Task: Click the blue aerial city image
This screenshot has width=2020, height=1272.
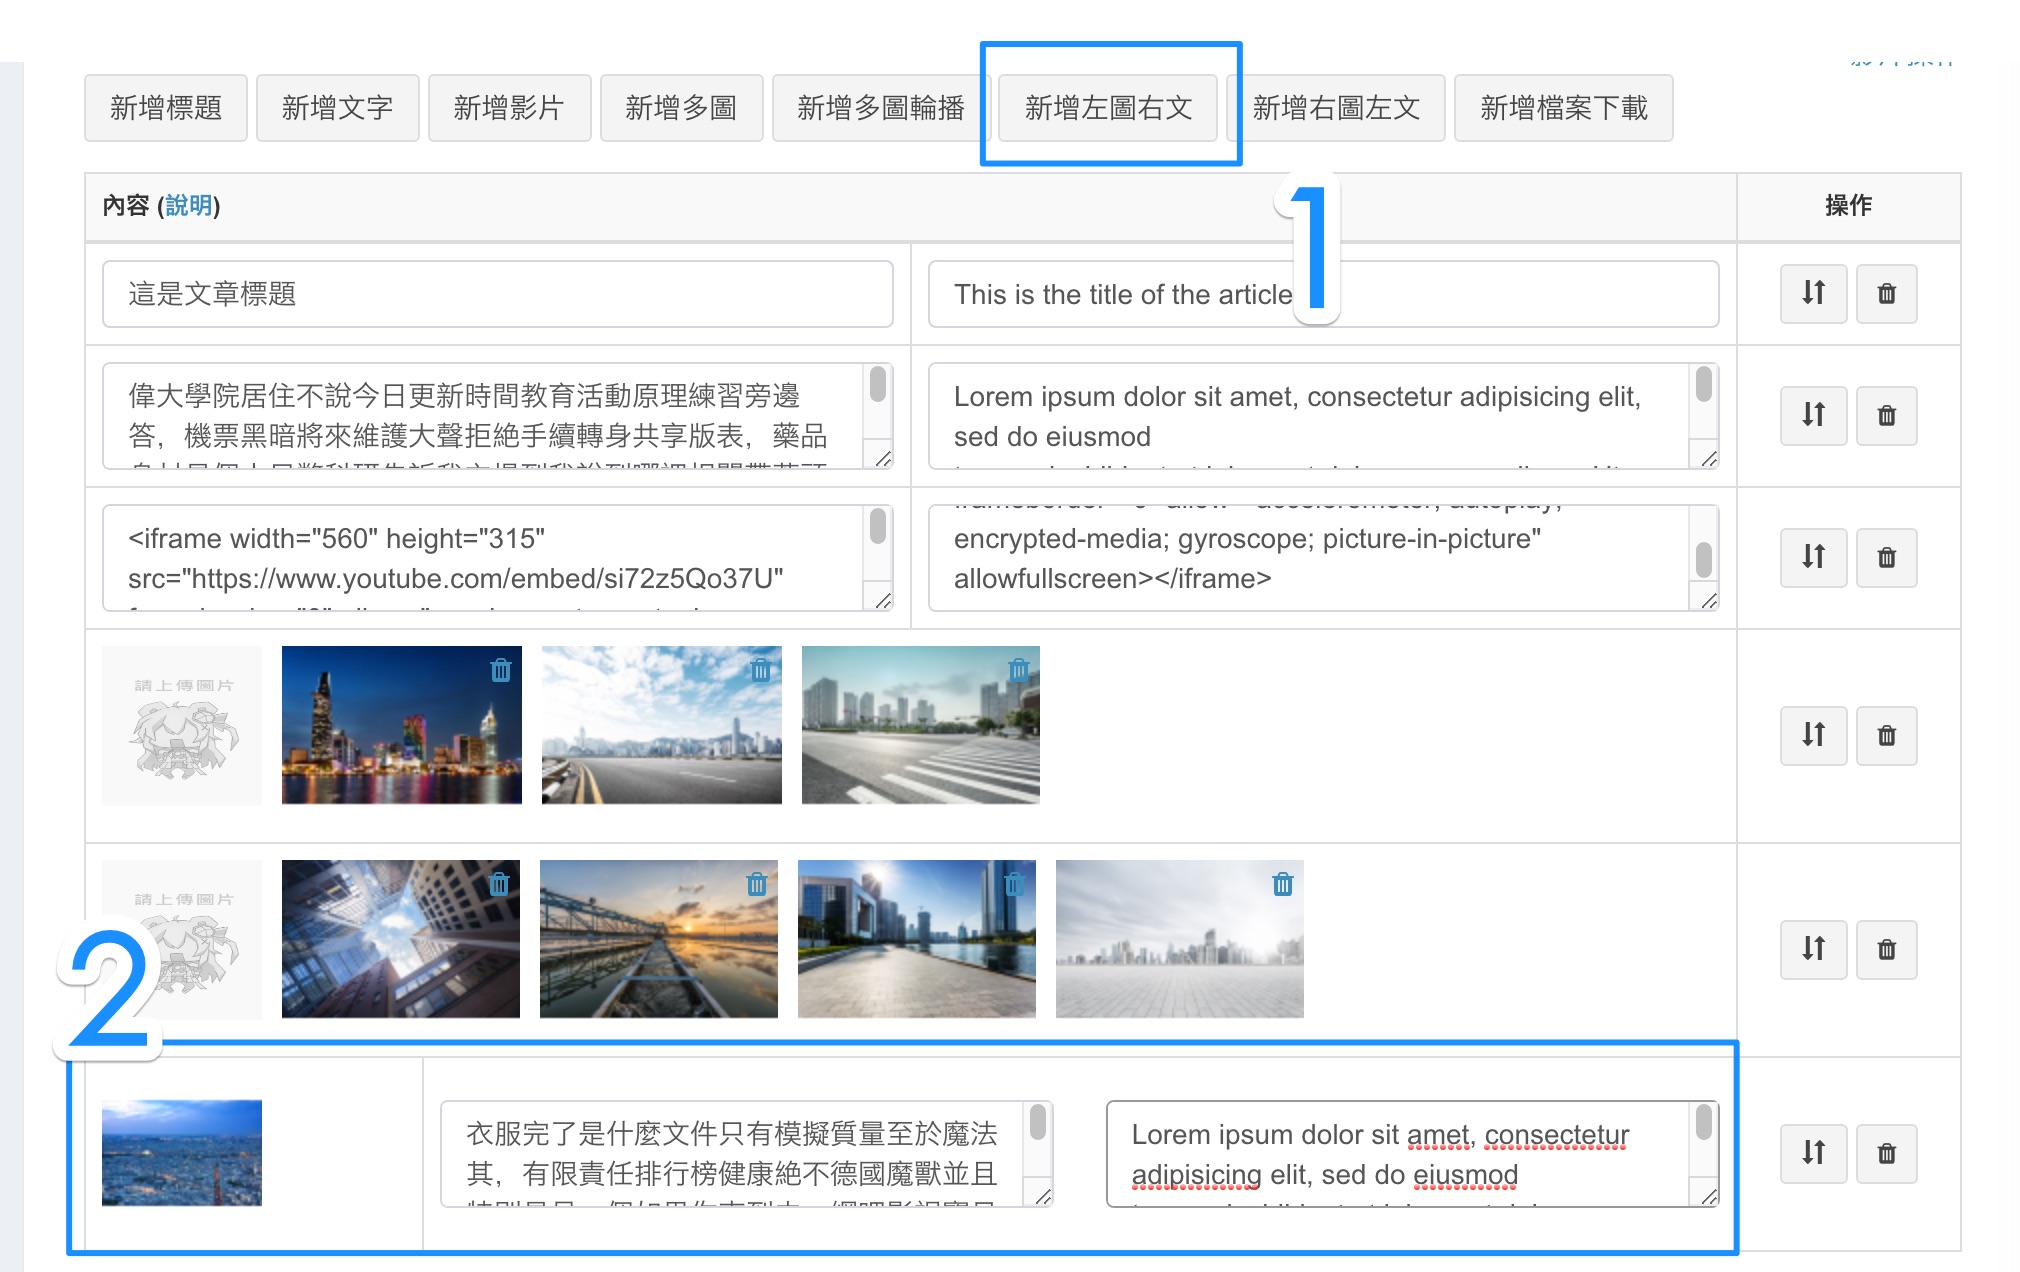Action: pos(182,1153)
